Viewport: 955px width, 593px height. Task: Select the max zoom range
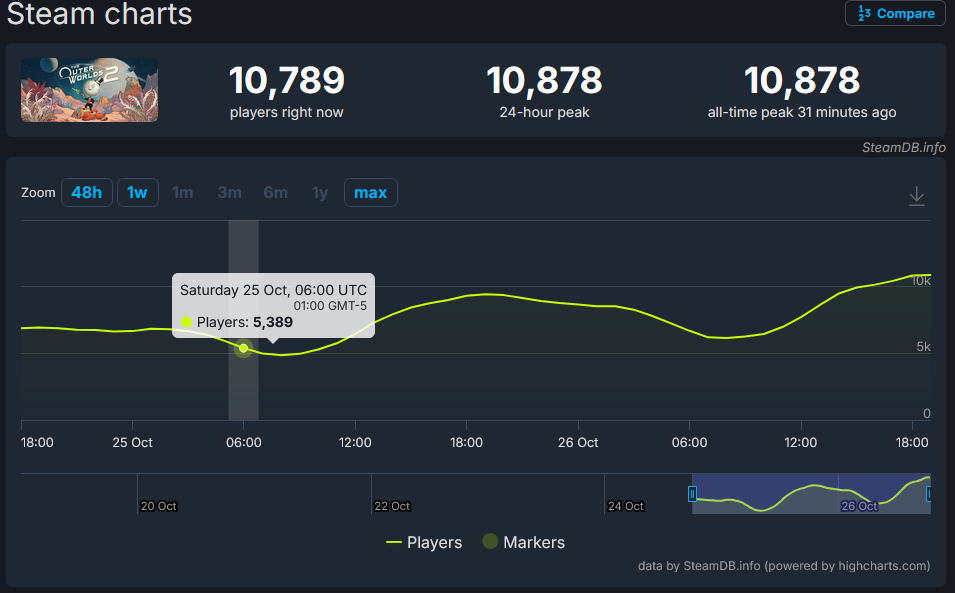point(370,192)
